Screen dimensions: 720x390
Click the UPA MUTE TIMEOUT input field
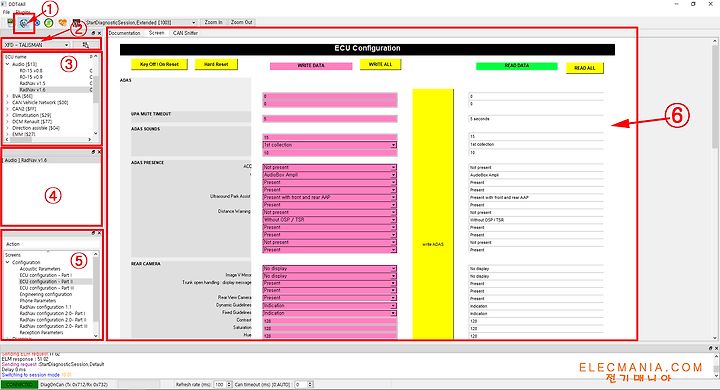(330, 119)
